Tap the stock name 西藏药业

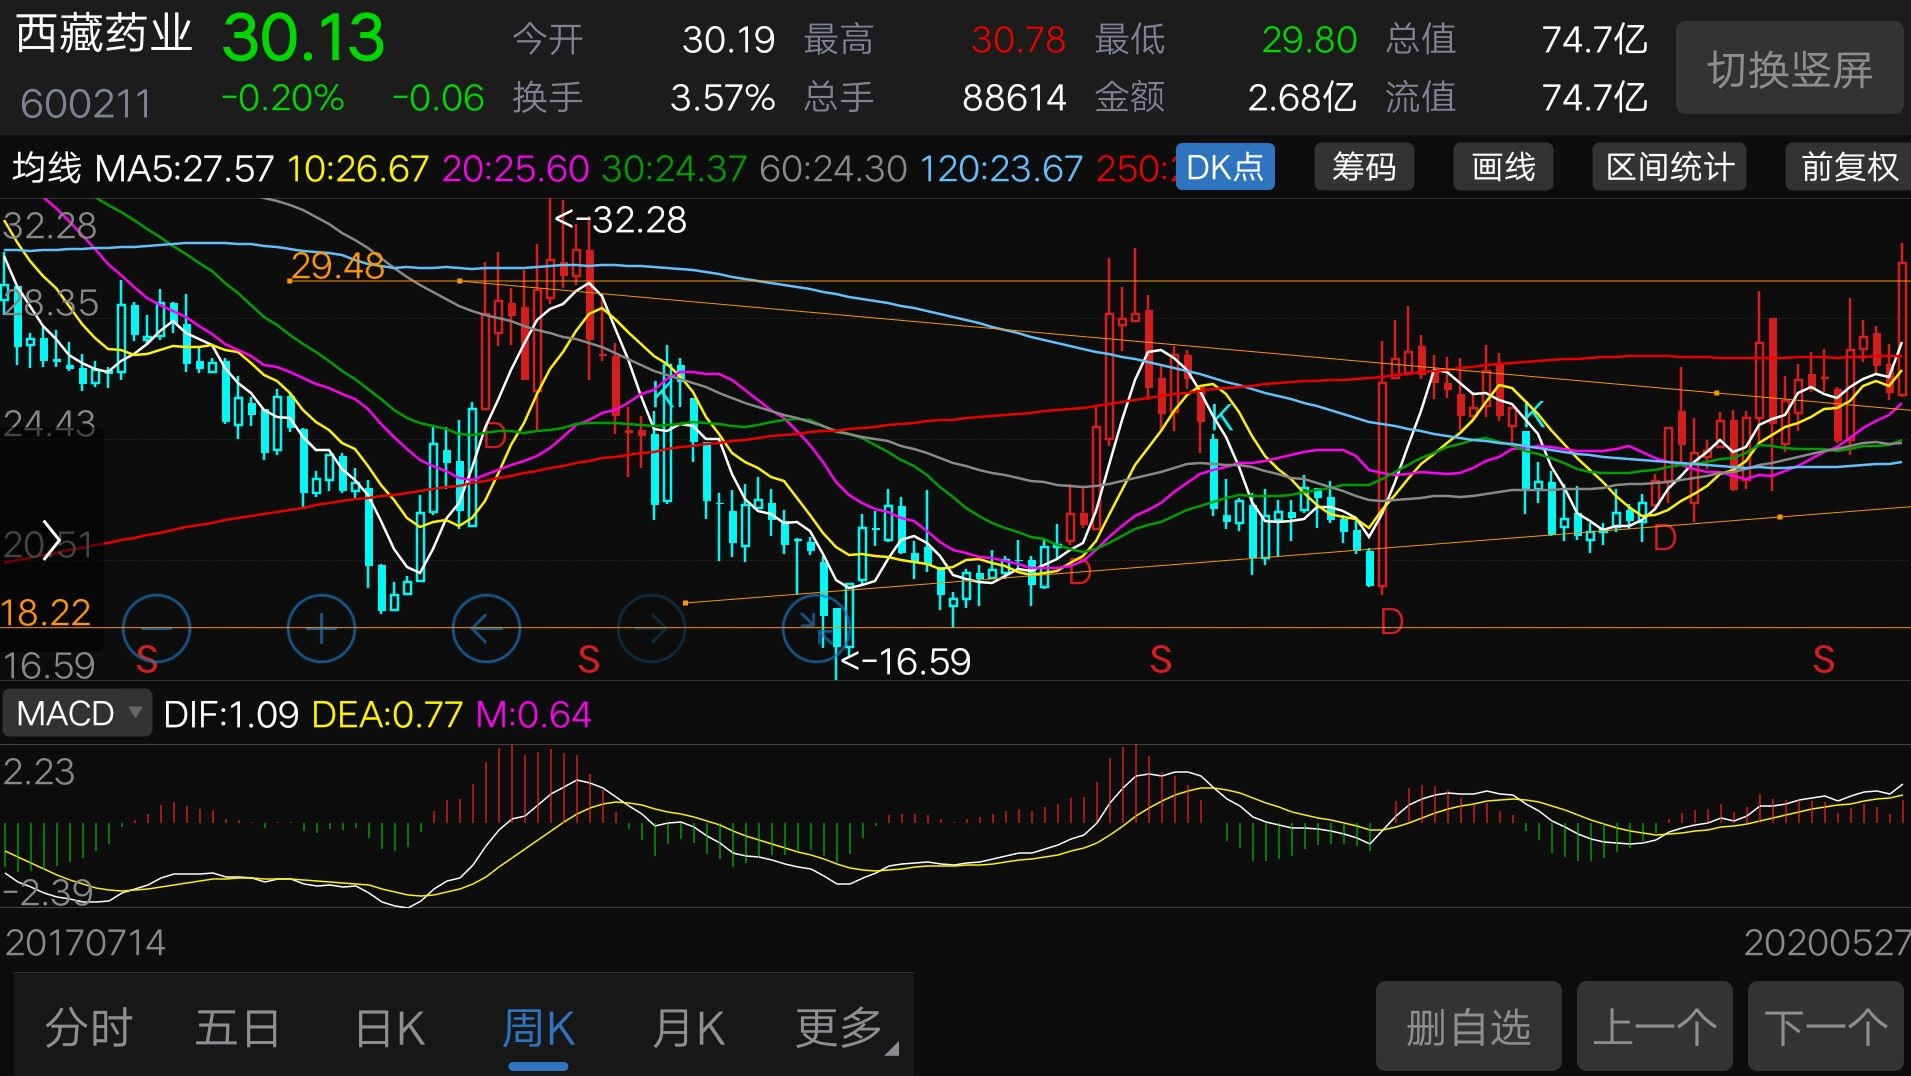click(104, 34)
